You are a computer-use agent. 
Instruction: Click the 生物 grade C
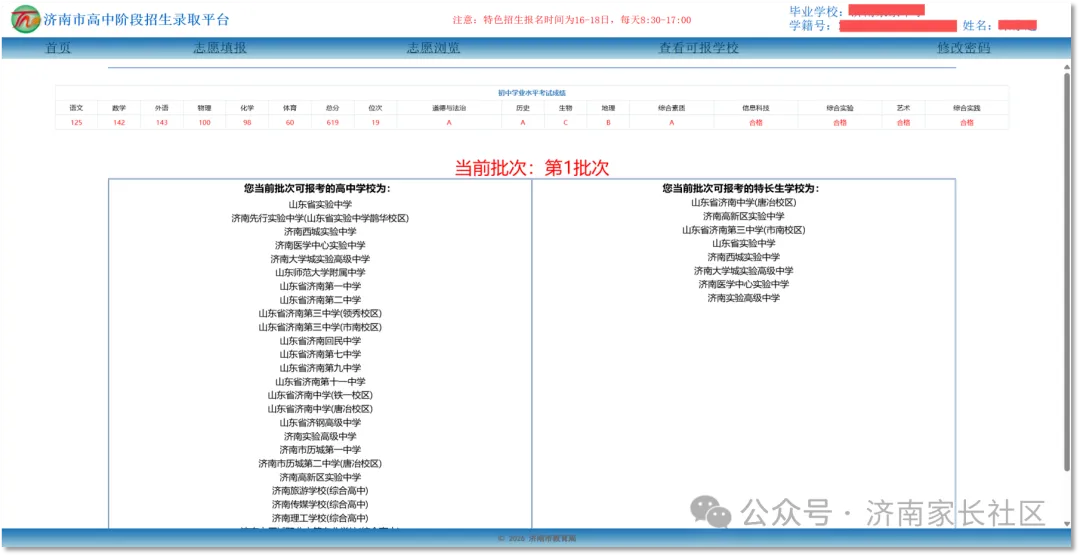click(x=565, y=123)
